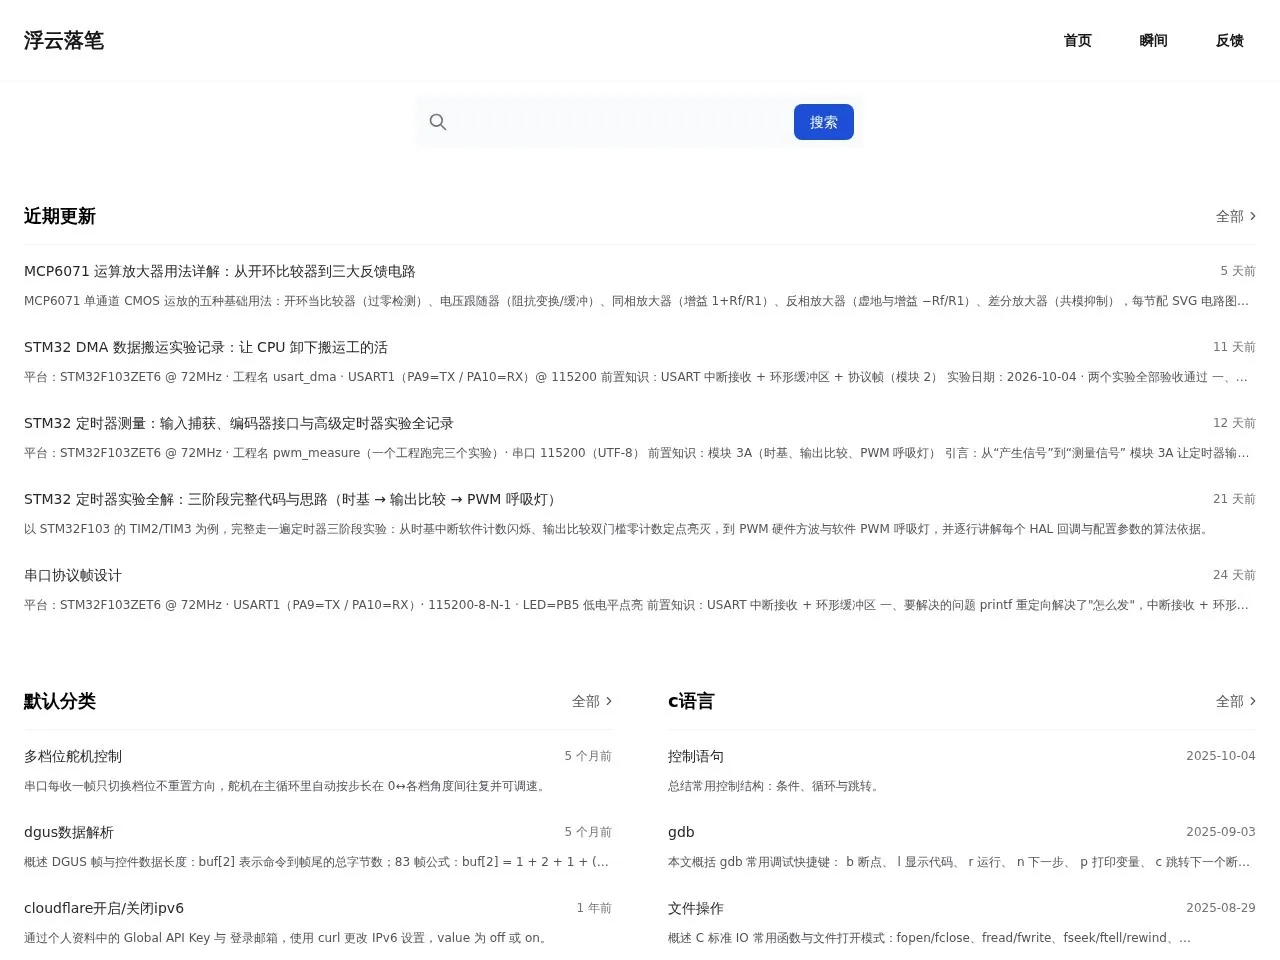
Task: Click the 12 天前 timestamp
Action: [x=1234, y=423]
